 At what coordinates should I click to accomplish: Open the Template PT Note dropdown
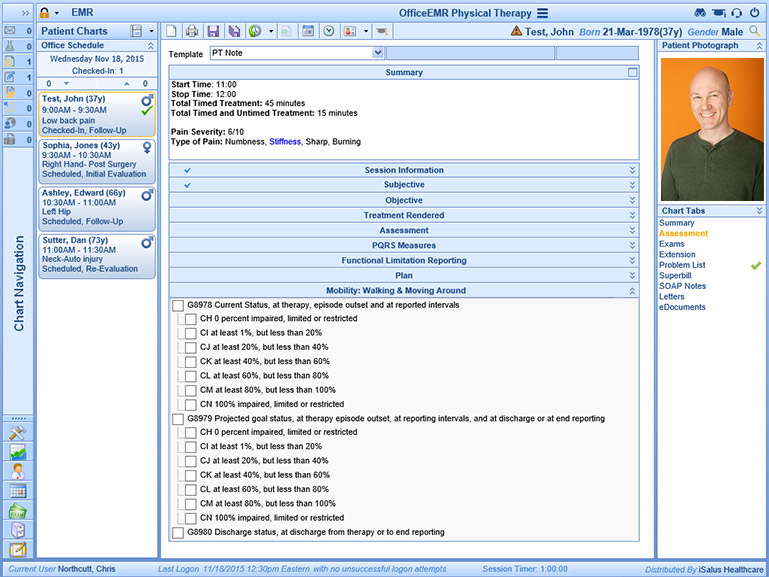click(378, 53)
